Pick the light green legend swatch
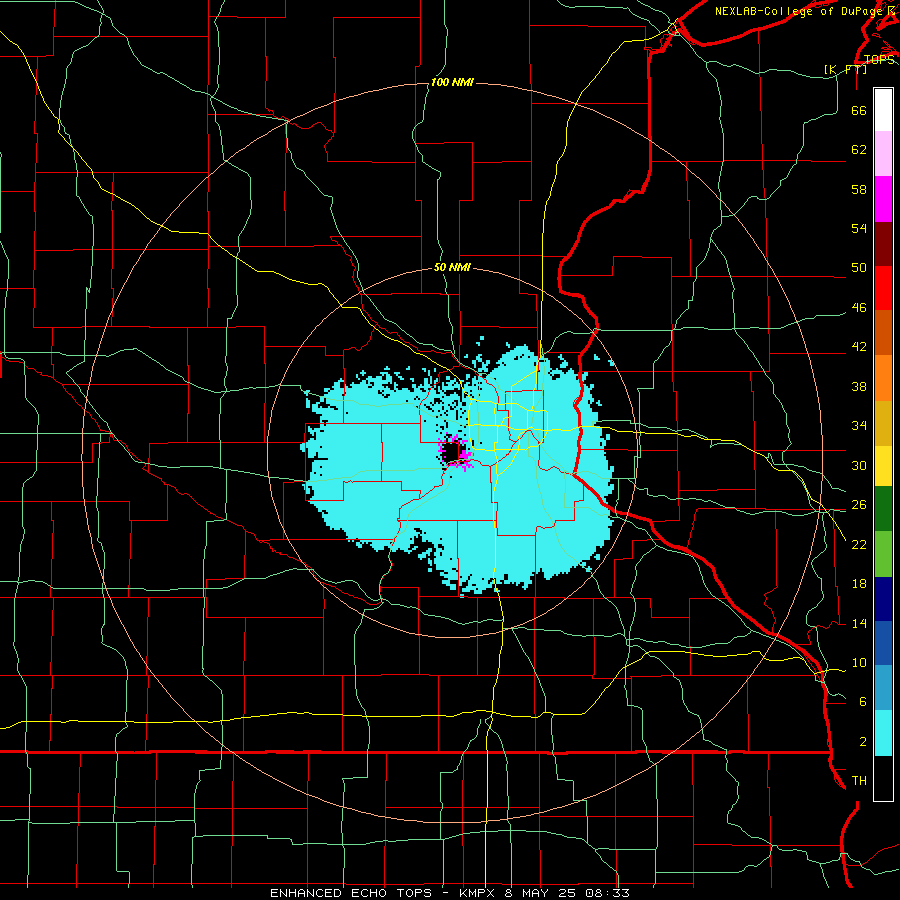 [883, 554]
